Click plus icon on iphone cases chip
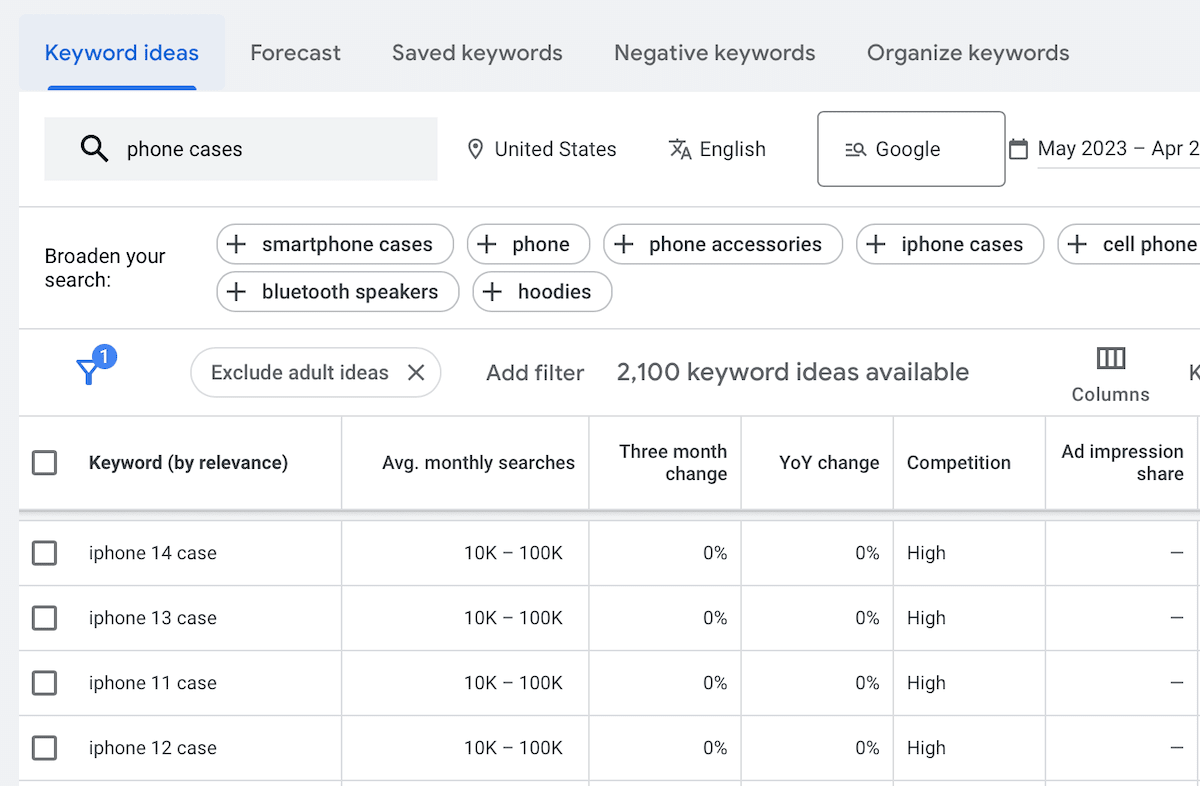The image size is (1200, 786). click(x=876, y=244)
